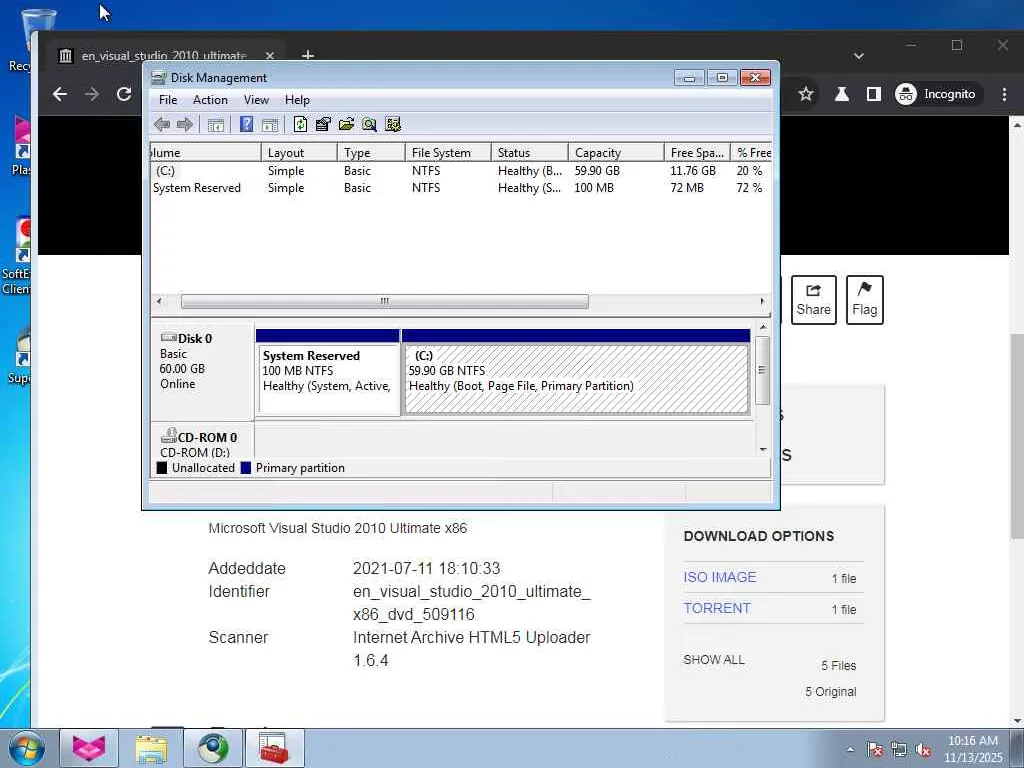Click the Forward arrow in Disk Management toolbar
The image size is (1024, 768).
pos(185,124)
